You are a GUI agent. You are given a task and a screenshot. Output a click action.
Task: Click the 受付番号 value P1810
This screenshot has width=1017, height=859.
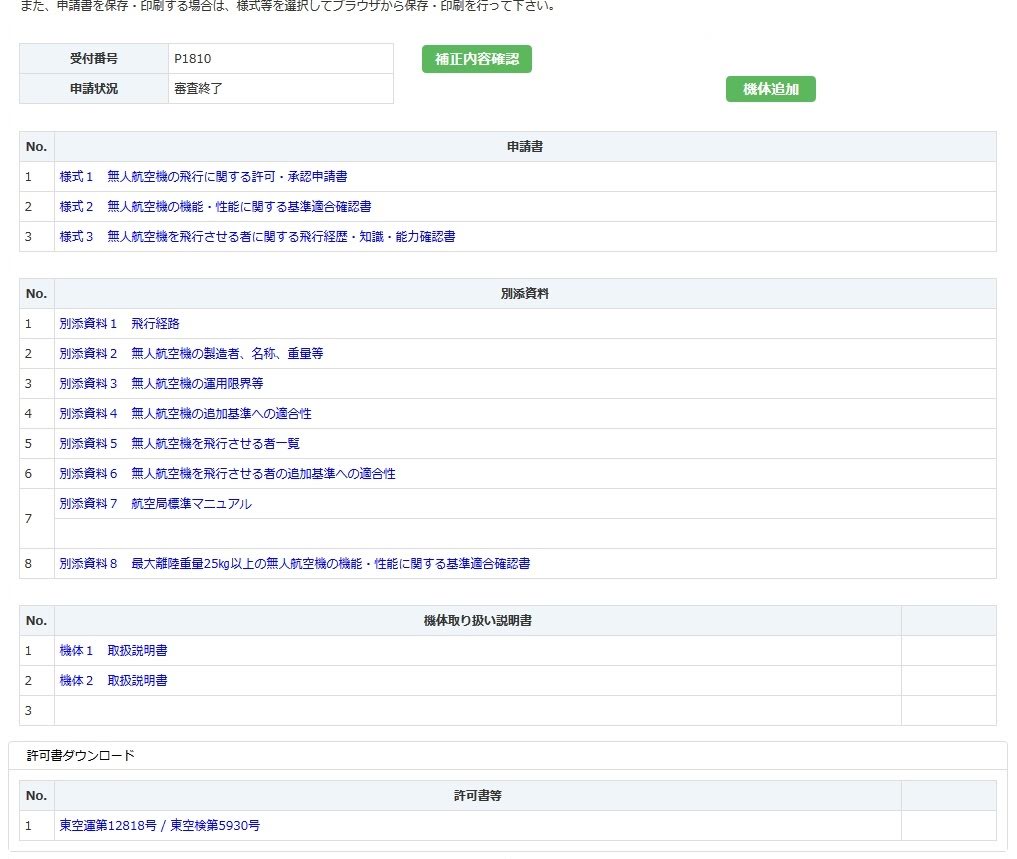click(192, 59)
